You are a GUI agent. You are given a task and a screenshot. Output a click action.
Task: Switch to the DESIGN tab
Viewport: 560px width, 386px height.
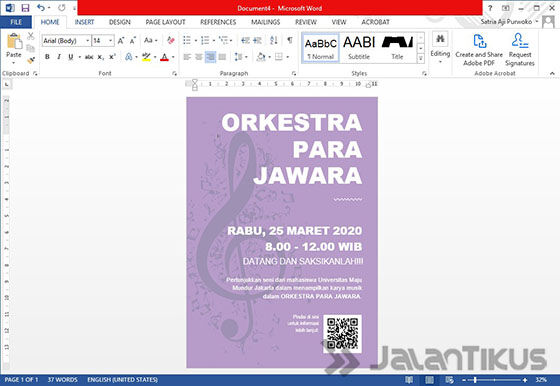tap(120, 22)
